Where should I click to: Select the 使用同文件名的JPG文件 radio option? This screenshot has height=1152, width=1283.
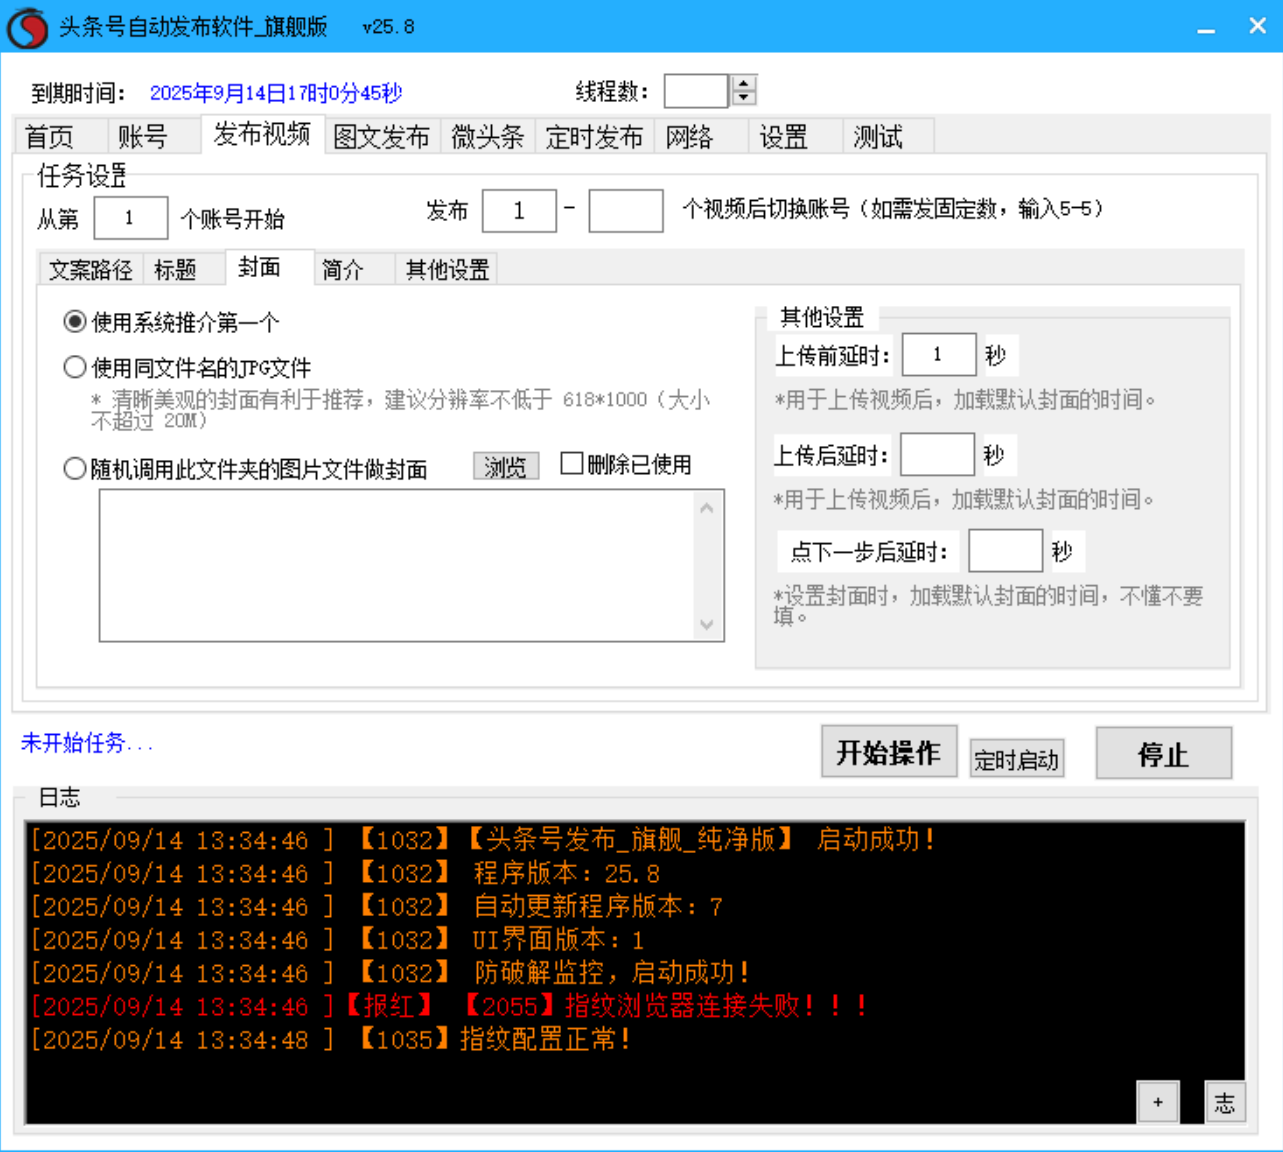point(74,367)
